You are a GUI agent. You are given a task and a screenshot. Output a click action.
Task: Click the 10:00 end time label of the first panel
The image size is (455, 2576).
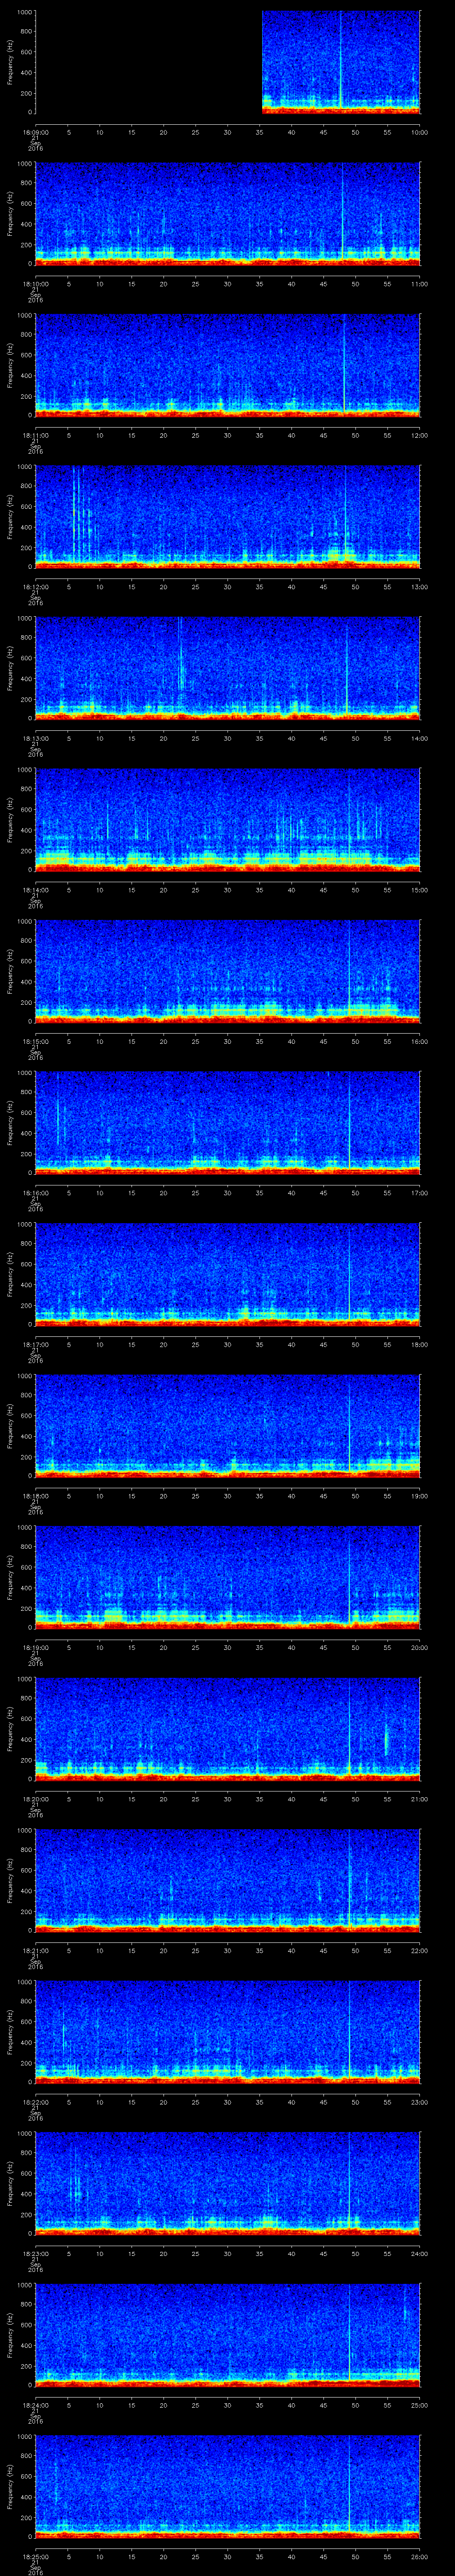click(419, 132)
